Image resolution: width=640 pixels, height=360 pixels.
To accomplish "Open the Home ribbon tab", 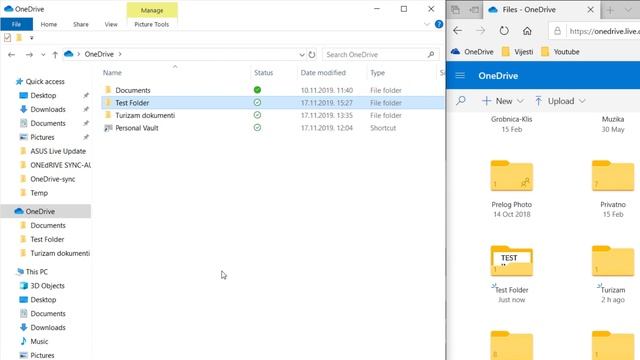I will [49, 24].
